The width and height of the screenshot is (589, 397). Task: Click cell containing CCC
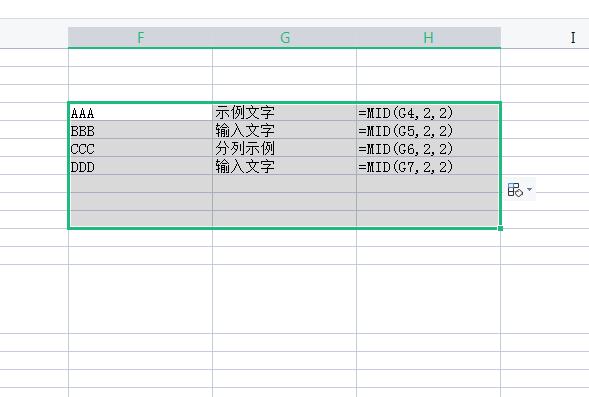click(140, 148)
